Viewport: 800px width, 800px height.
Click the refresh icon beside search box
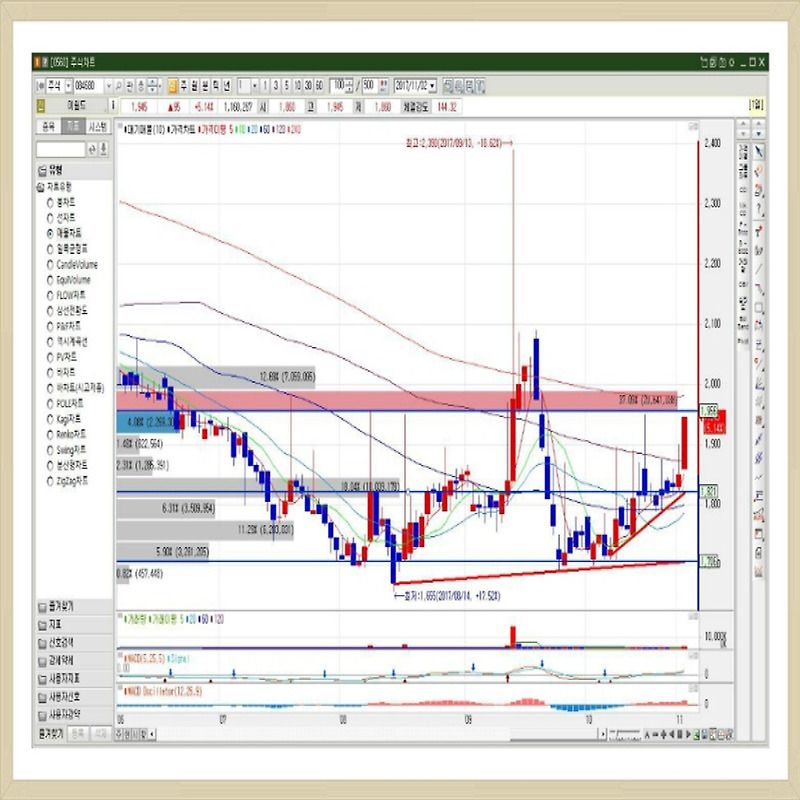[x=92, y=149]
